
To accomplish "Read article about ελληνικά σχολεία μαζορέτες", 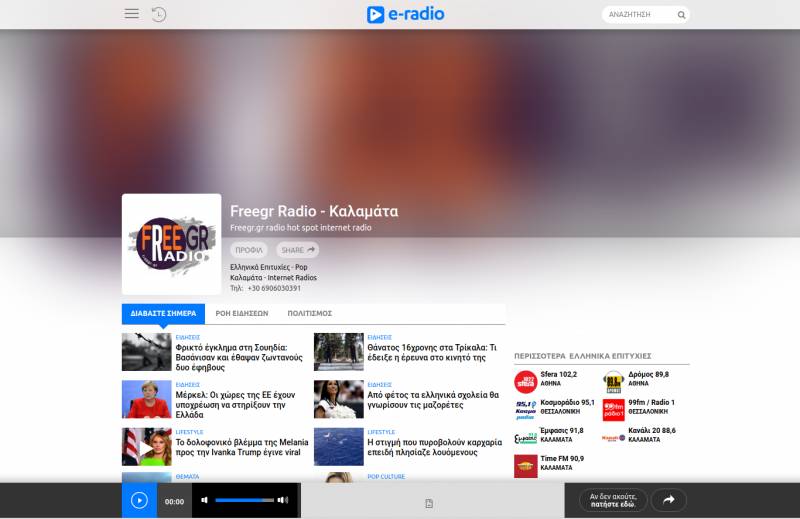I will [x=433, y=400].
